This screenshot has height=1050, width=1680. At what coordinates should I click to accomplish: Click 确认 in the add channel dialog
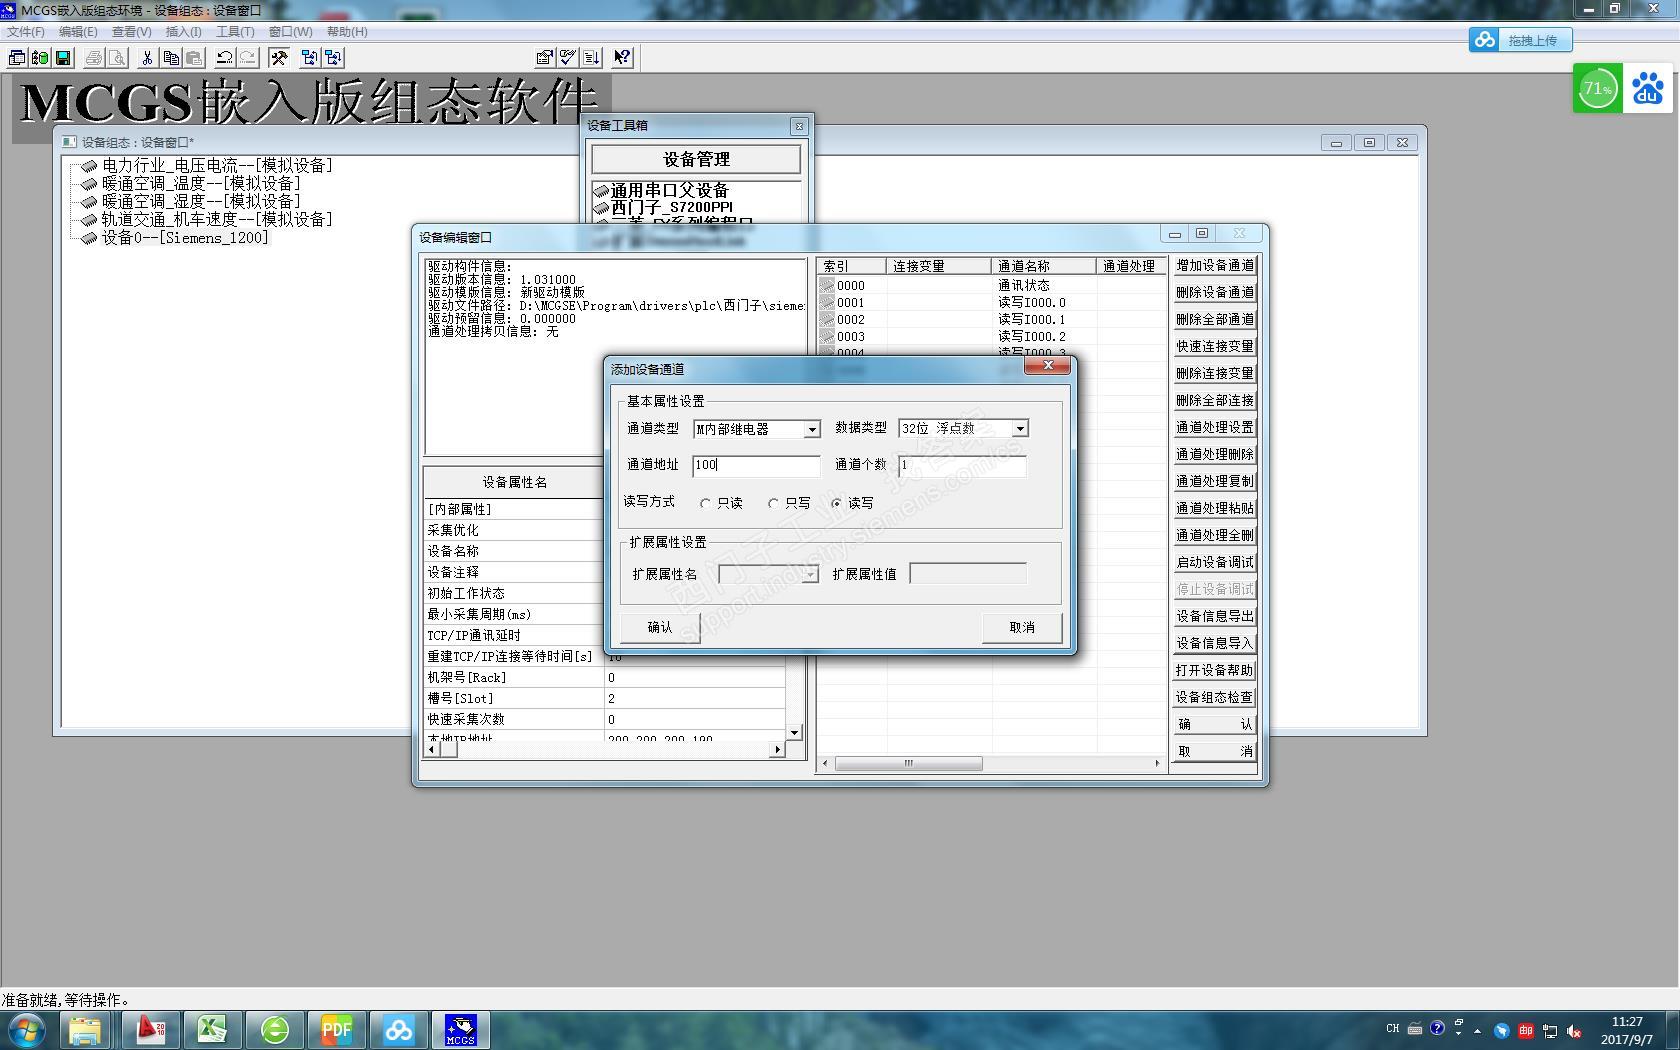tap(660, 627)
